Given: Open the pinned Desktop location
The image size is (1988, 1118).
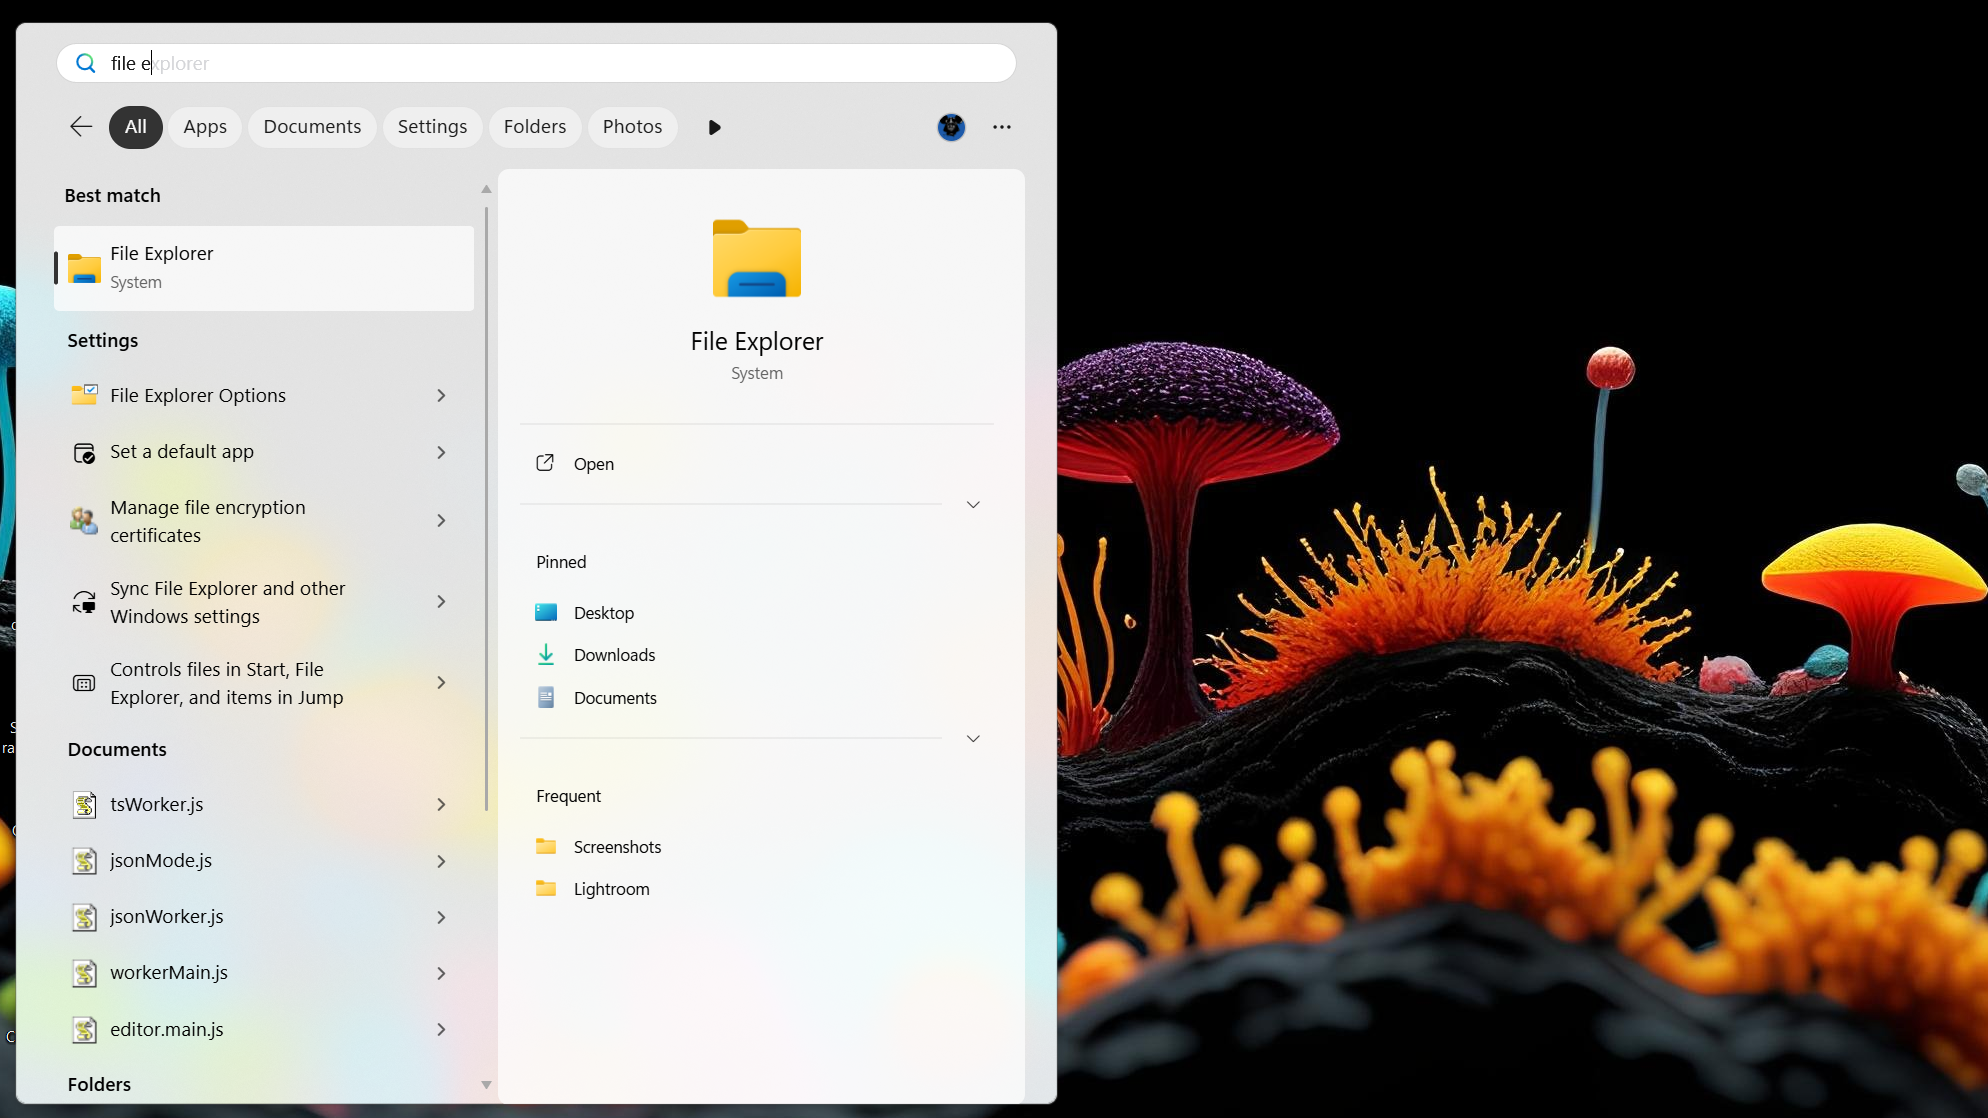Looking at the screenshot, I should [603, 613].
